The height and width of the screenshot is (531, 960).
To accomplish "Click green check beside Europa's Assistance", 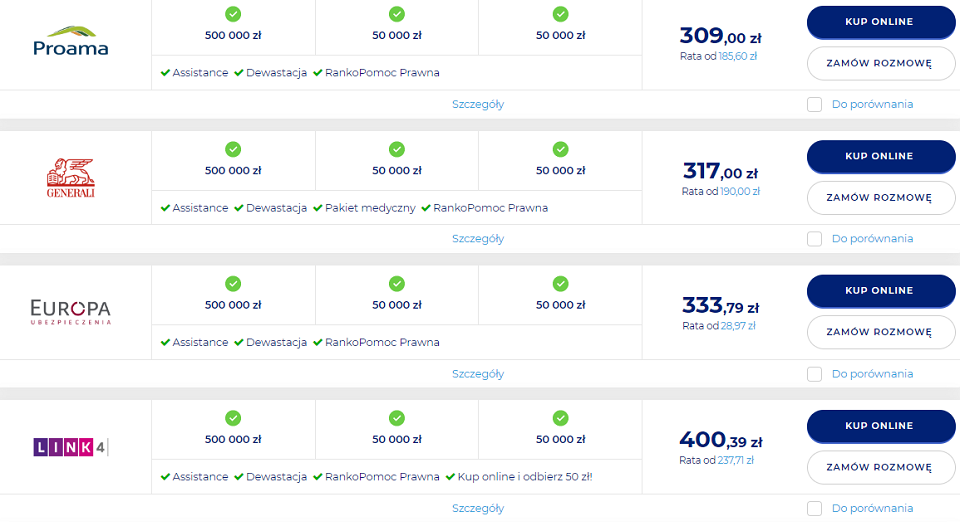I will pos(165,342).
